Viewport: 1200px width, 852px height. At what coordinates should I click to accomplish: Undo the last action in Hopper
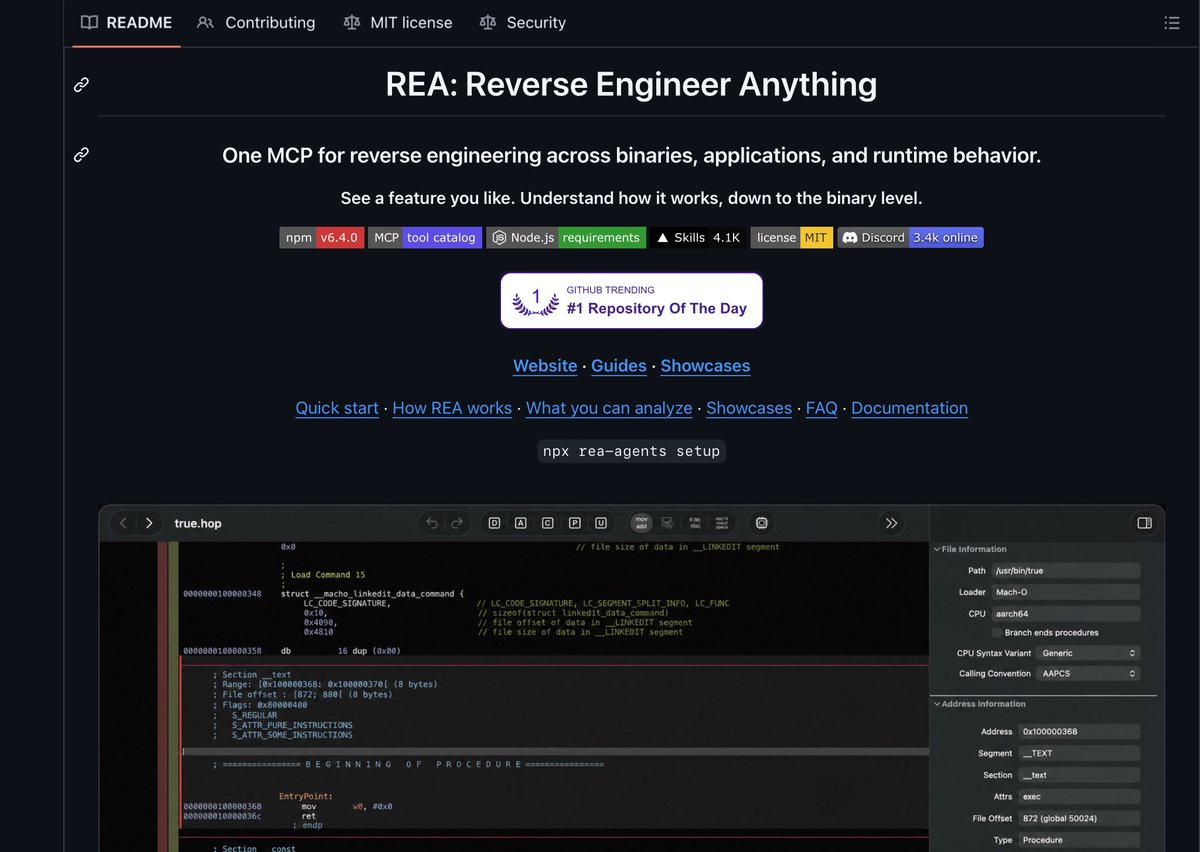click(x=432, y=523)
